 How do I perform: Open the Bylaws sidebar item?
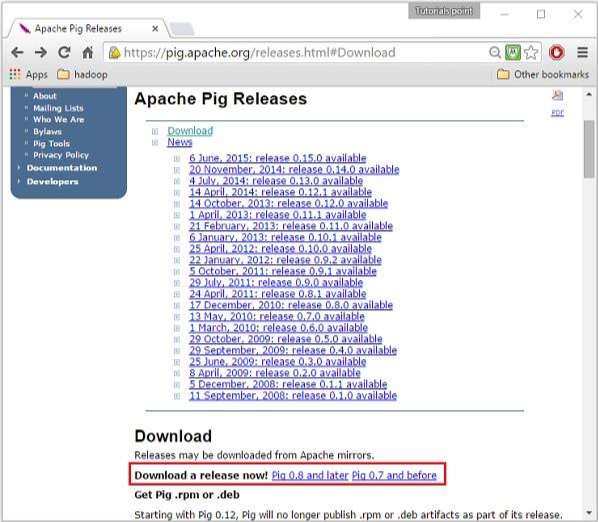47,132
